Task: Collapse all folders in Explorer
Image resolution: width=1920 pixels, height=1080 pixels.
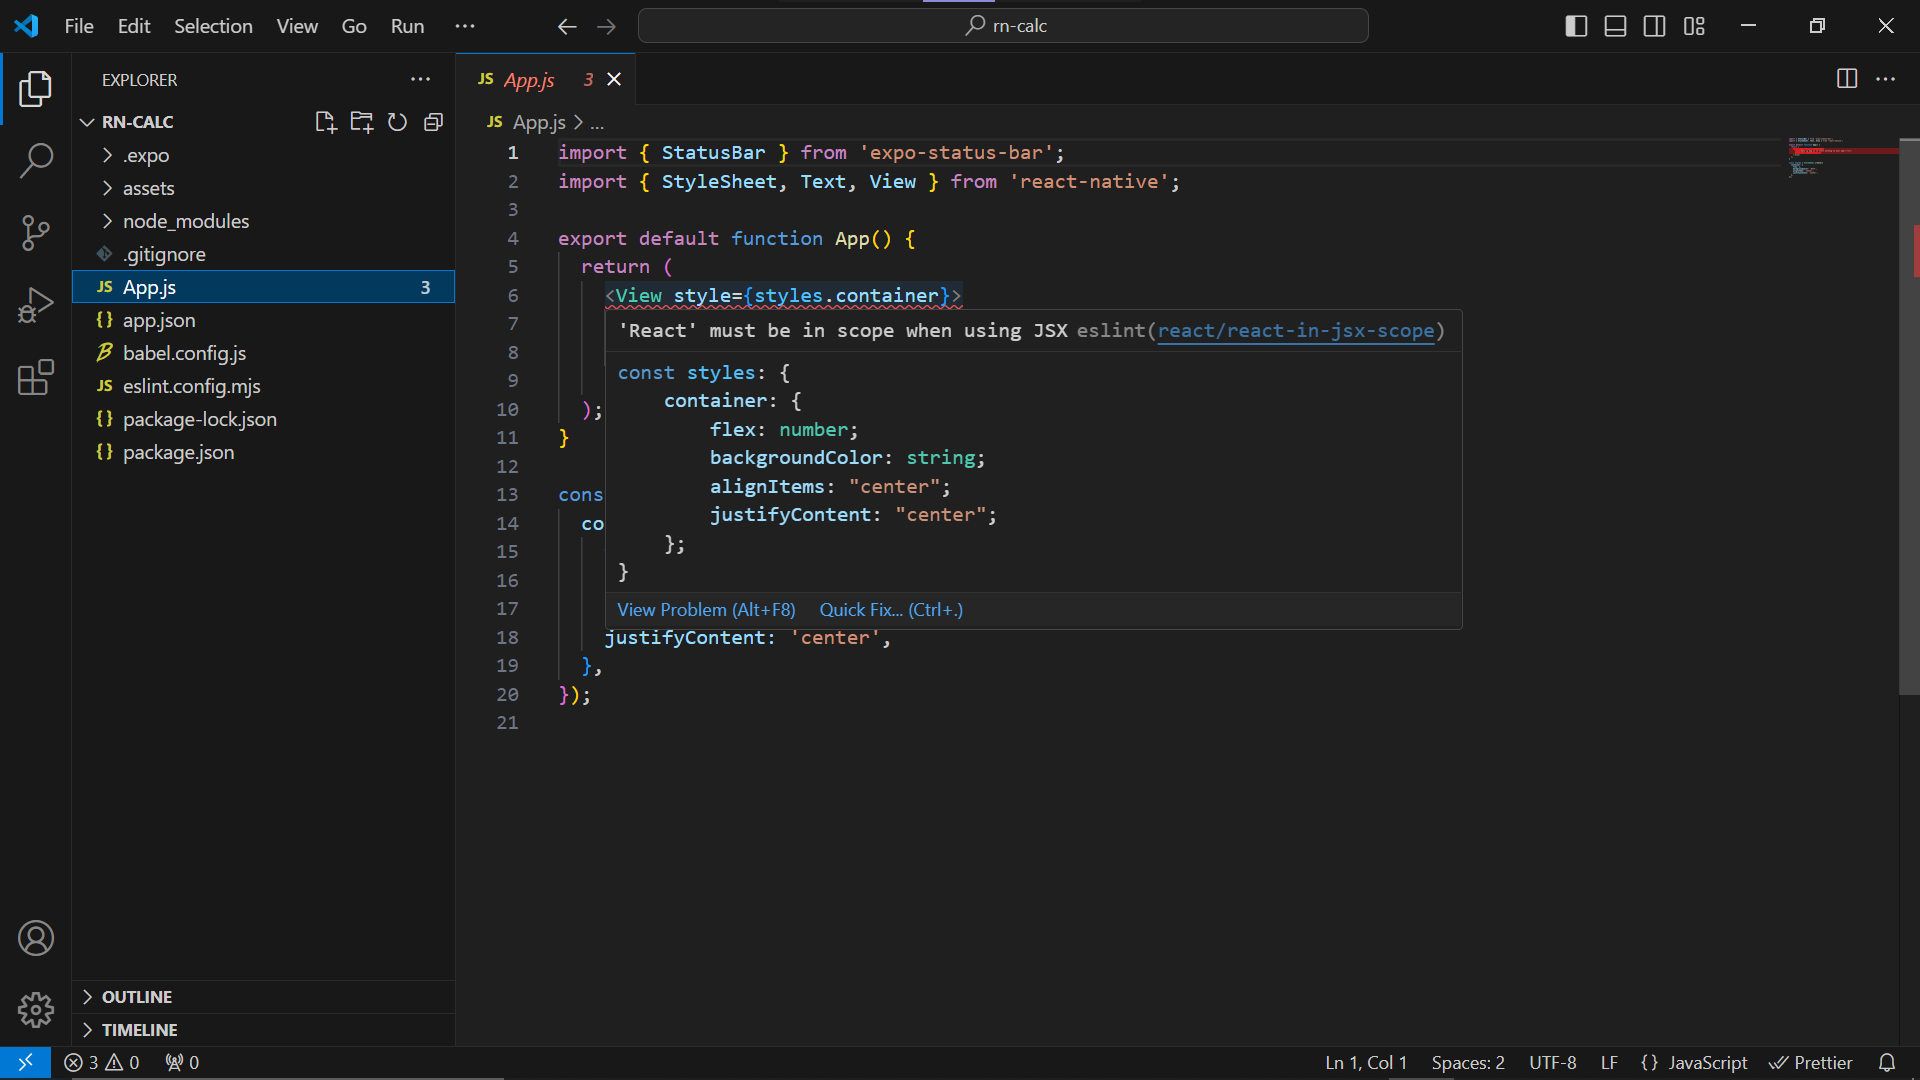Action: click(x=433, y=122)
